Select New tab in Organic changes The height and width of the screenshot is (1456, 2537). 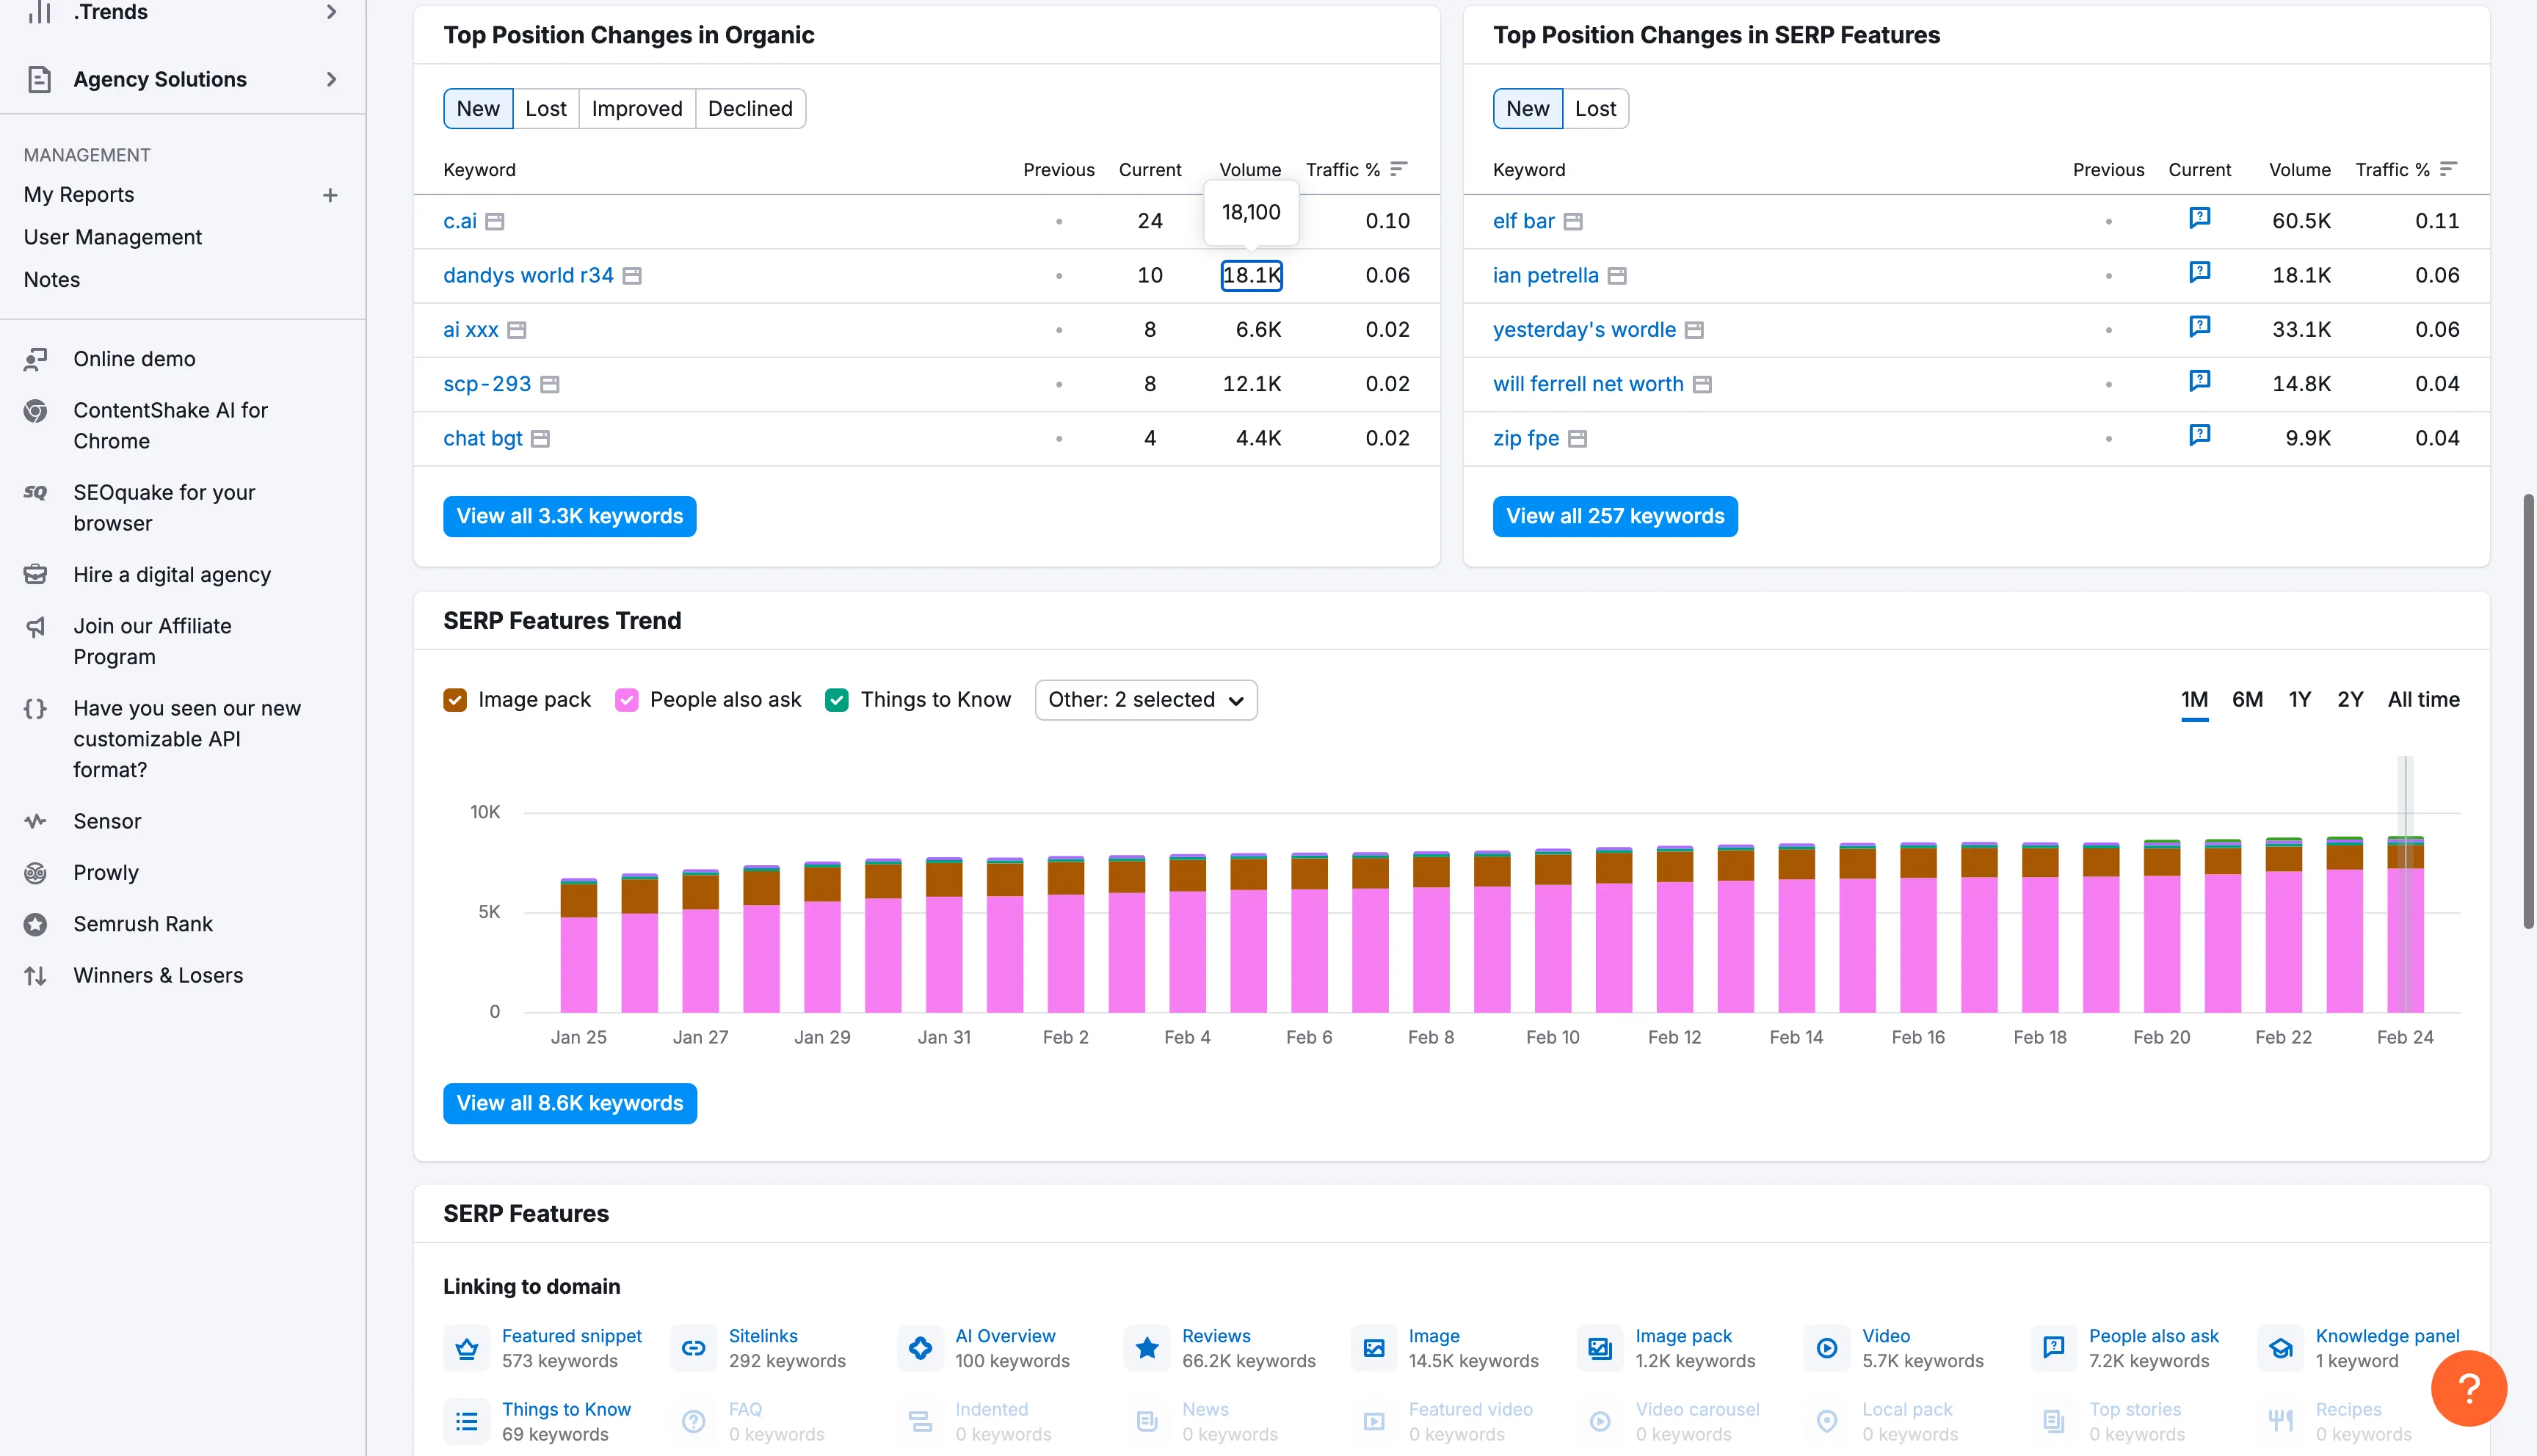(x=478, y=108)
